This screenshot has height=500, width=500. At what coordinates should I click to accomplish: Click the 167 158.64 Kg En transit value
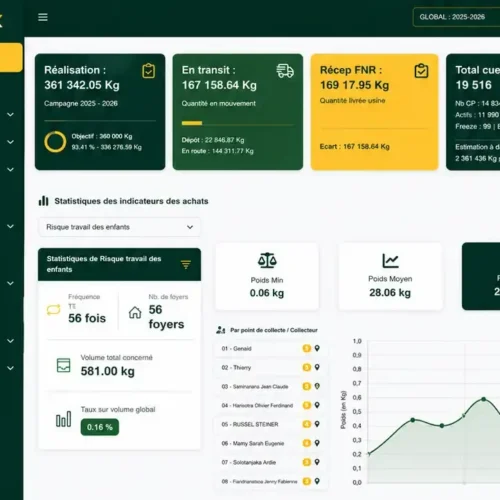pos(219,85)
